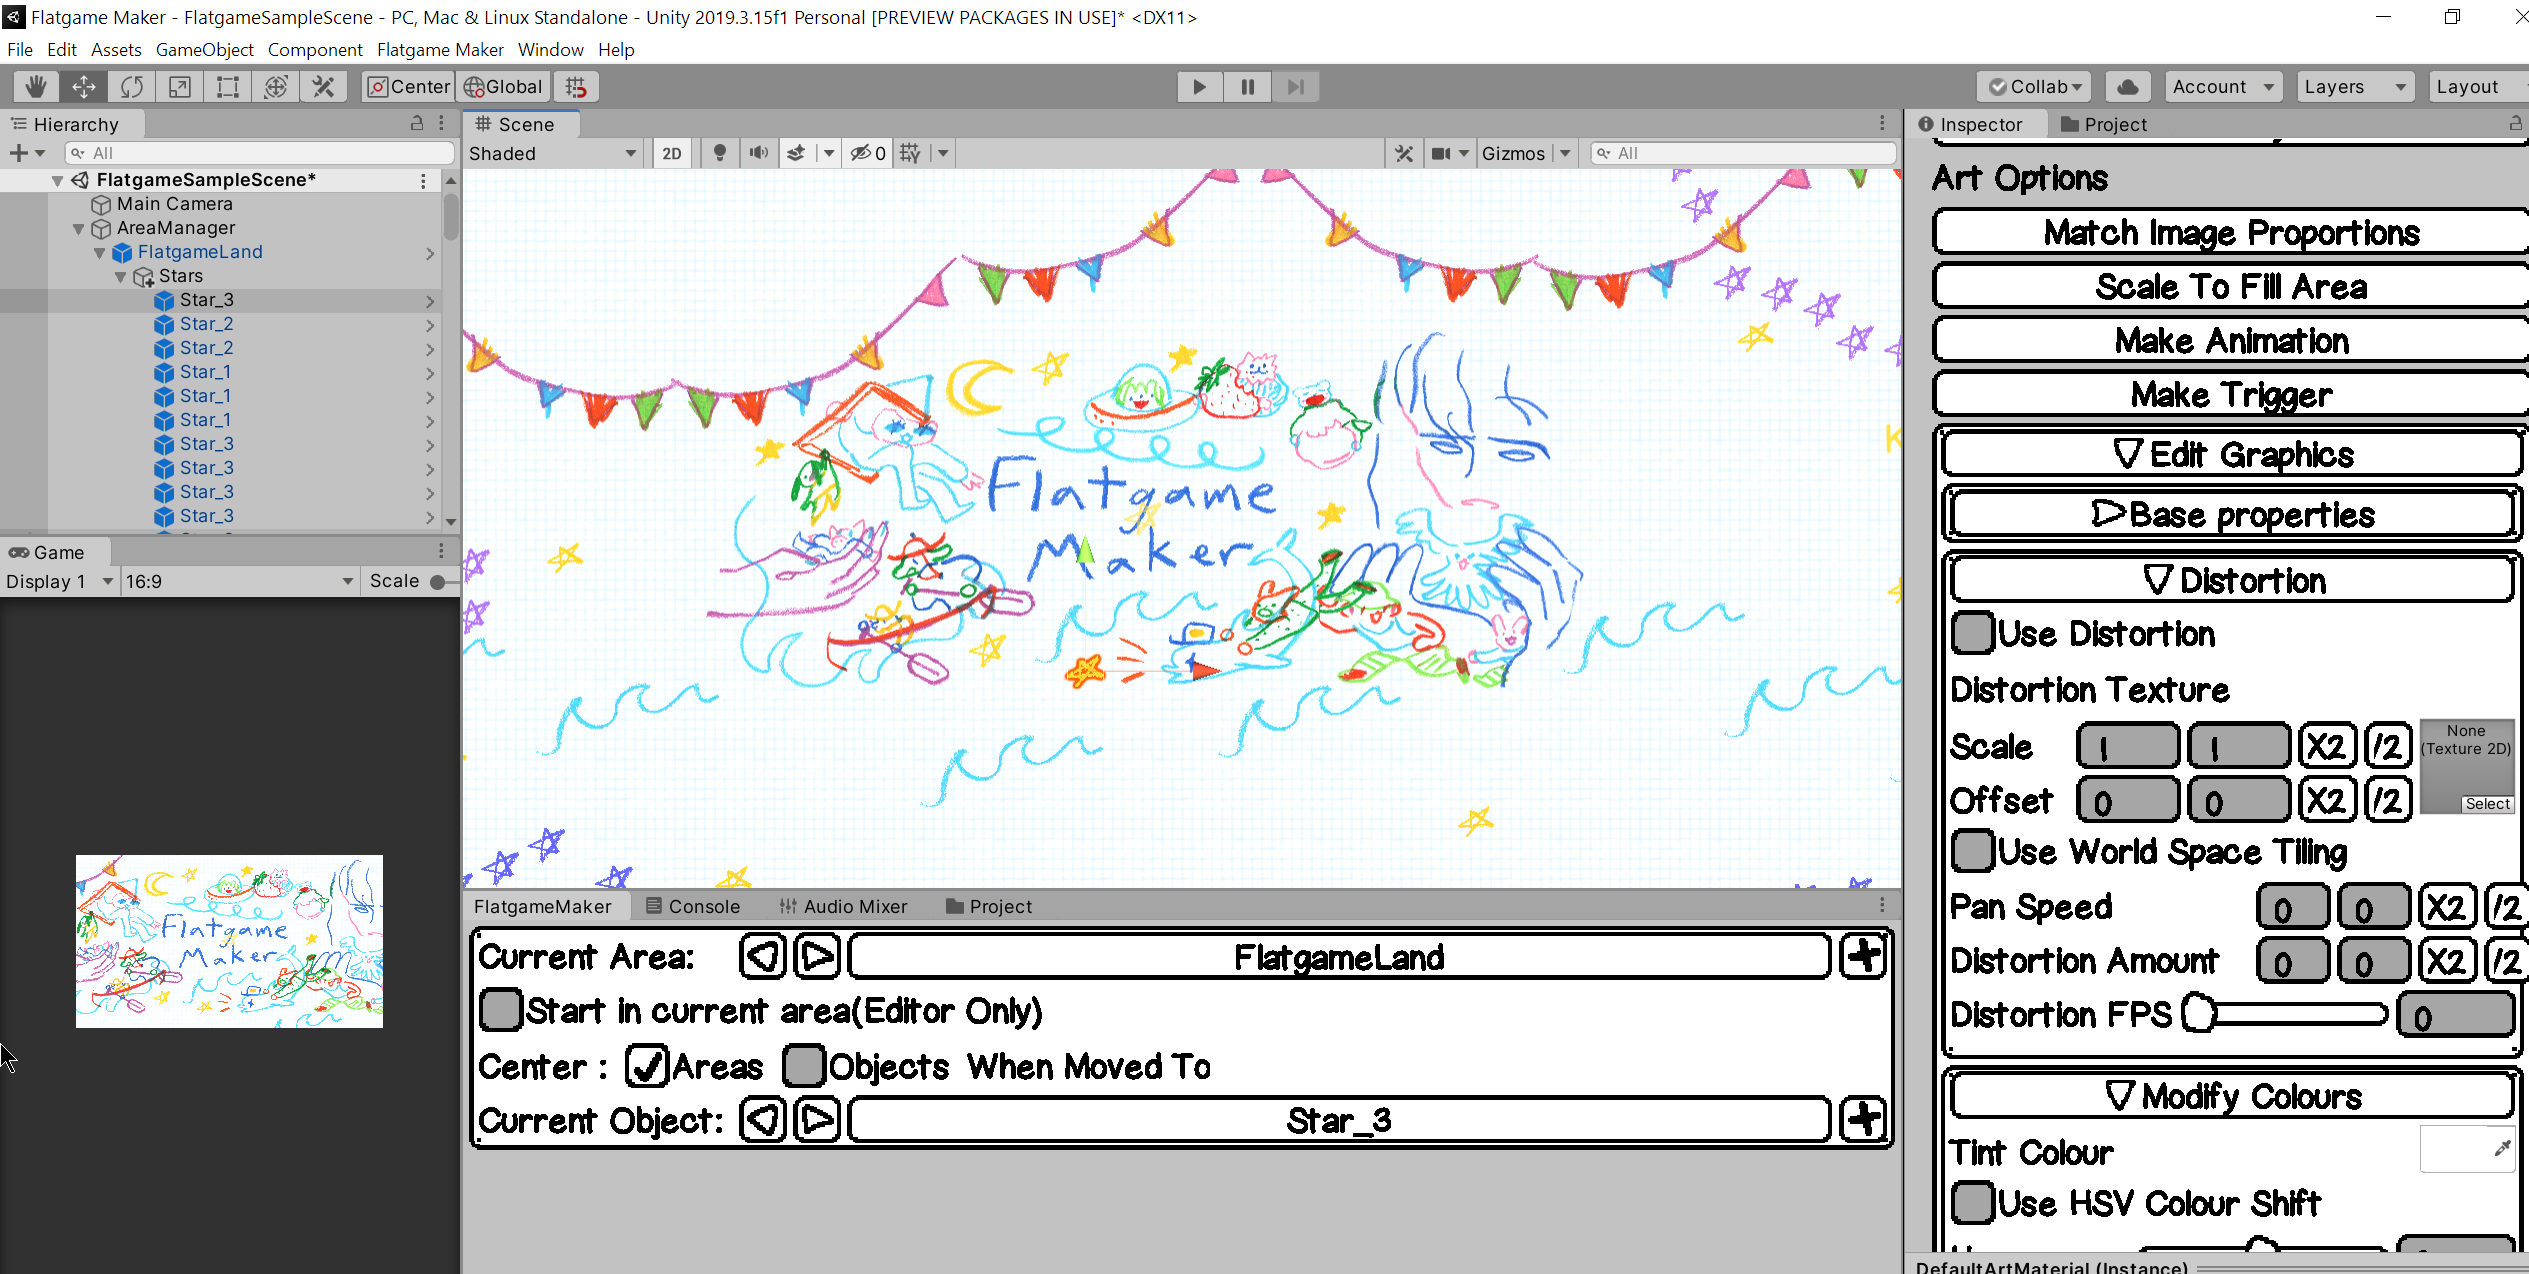
Task: Click the Pause button
Action: point(1247,87)
